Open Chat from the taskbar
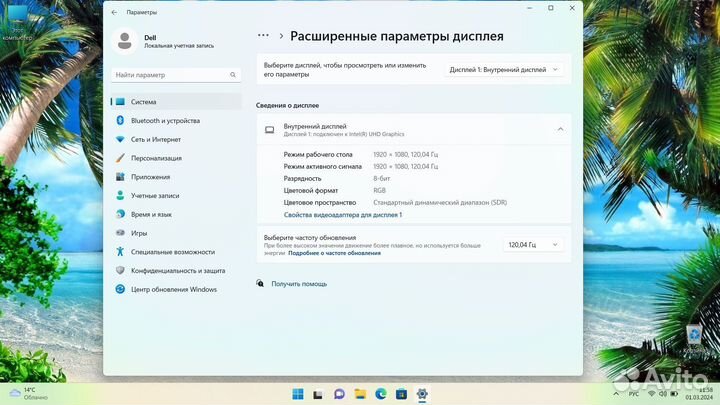 [x=339, y=394]
